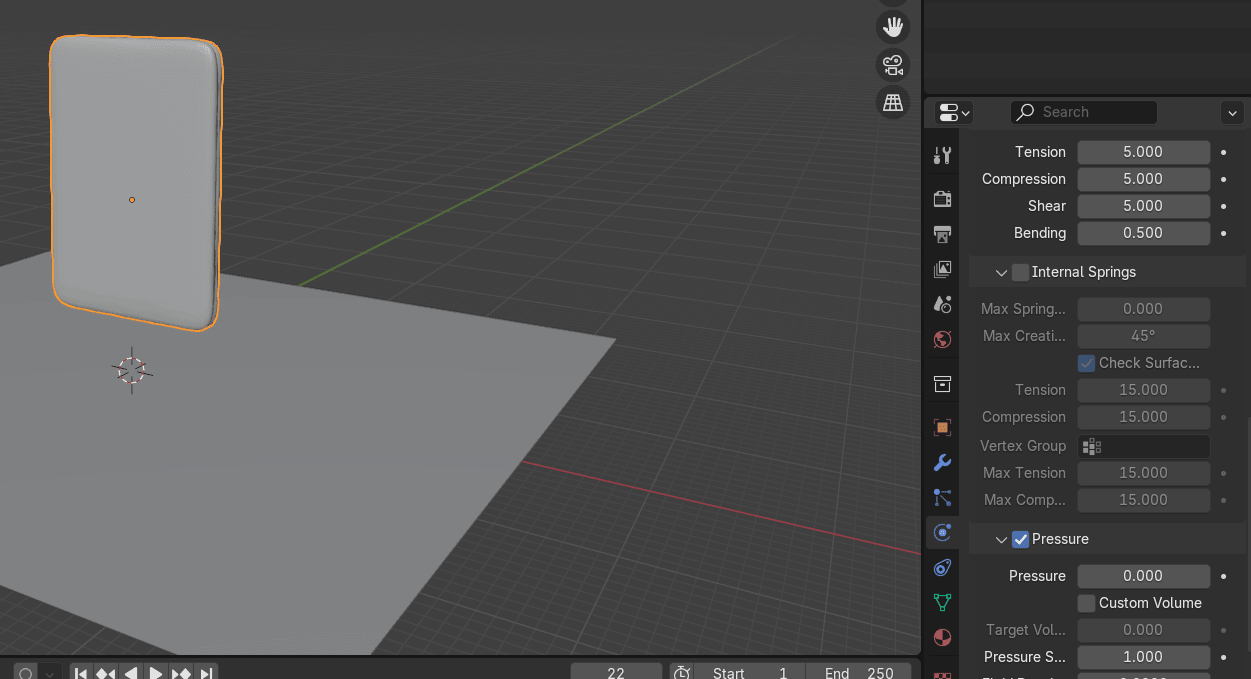Toggle the camera view icon
The width and height of the screenshot is (1251, 679).
click(x=893, y=66)
